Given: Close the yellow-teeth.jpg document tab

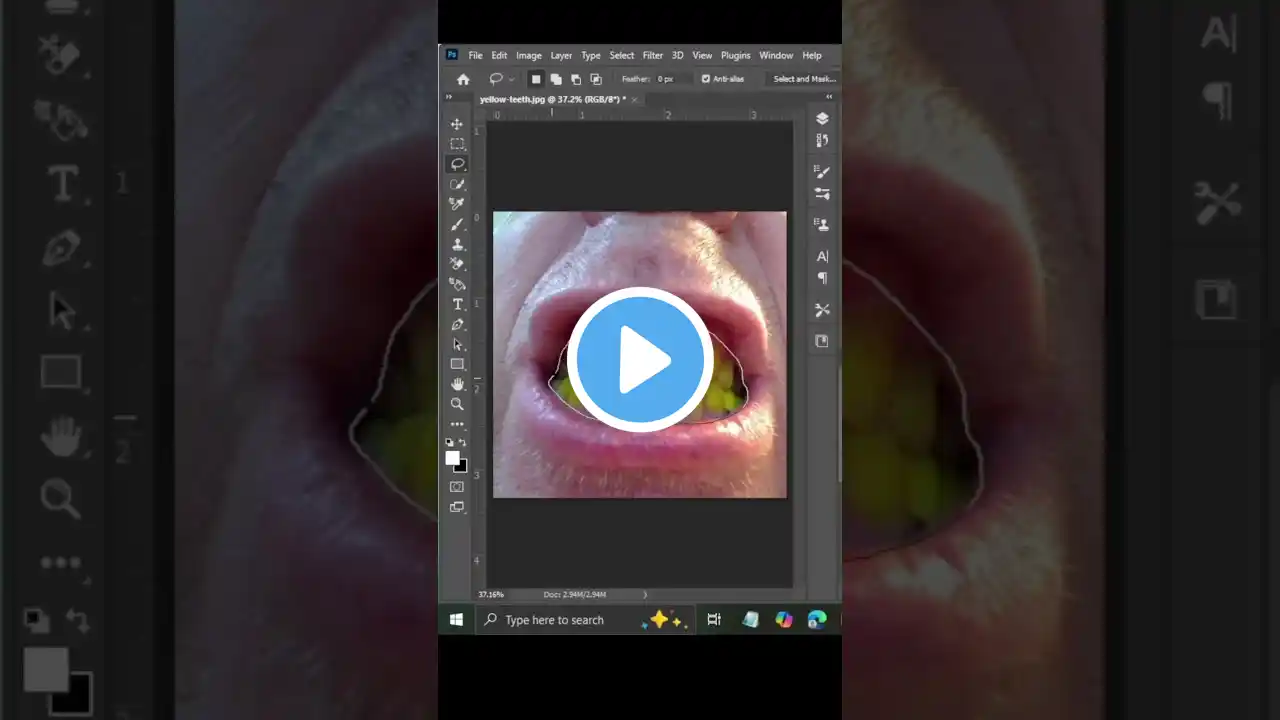Looking at the screenshot, I should pos(635,100).
